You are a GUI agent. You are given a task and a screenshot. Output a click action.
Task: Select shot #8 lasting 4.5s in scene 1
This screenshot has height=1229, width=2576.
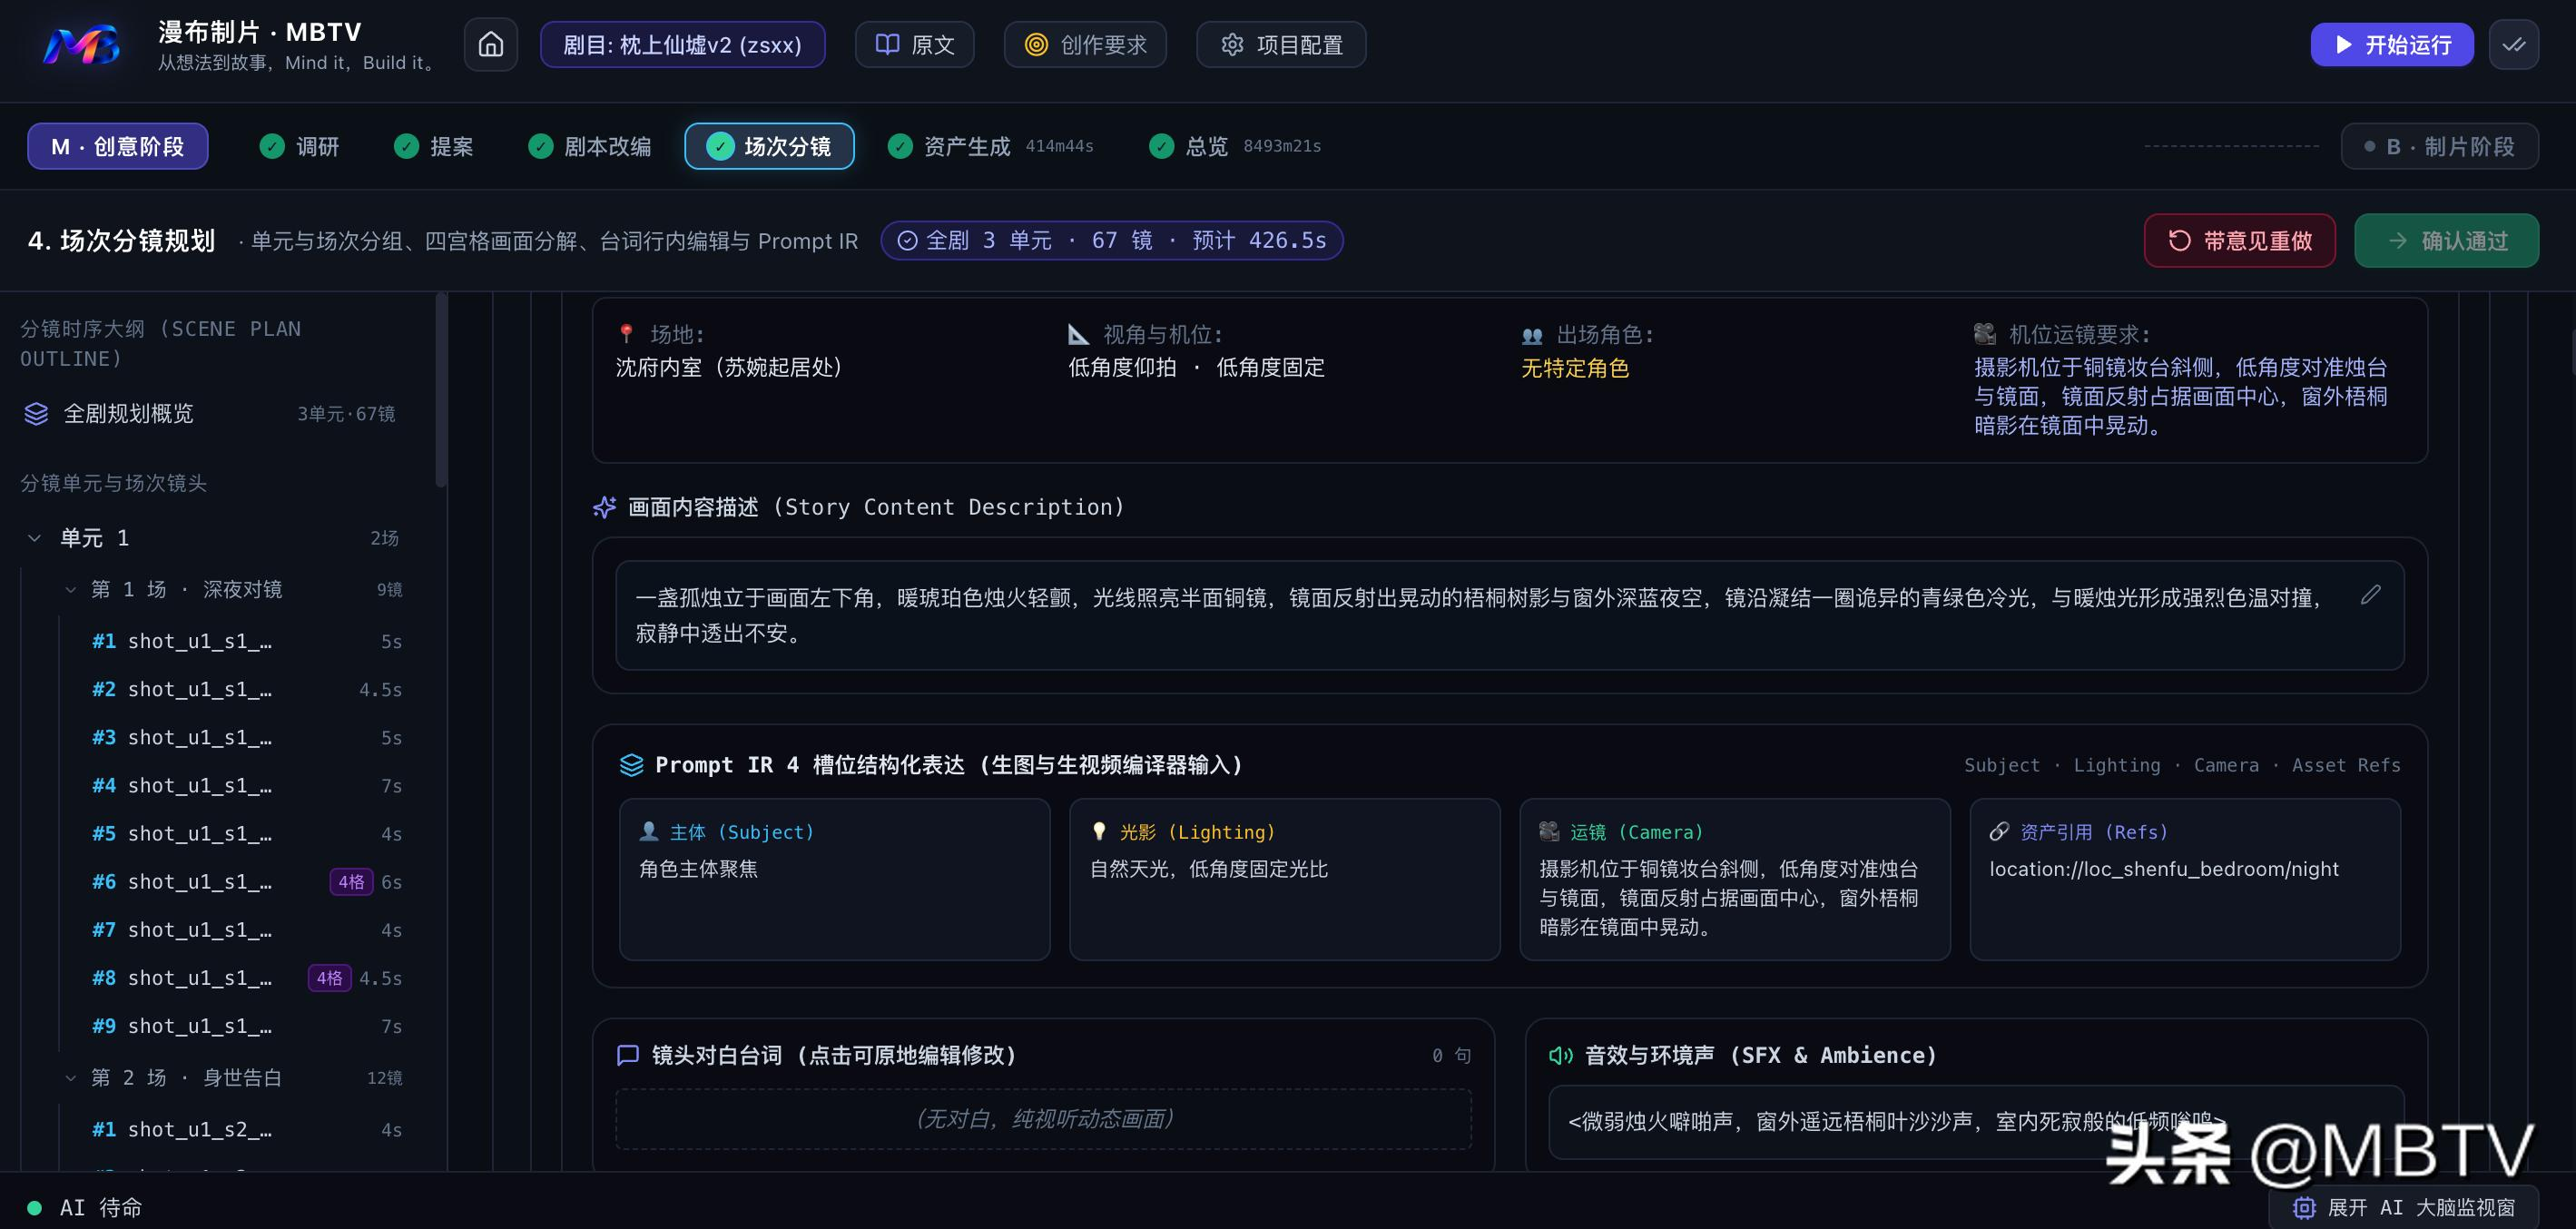click(x=246, y=978)
